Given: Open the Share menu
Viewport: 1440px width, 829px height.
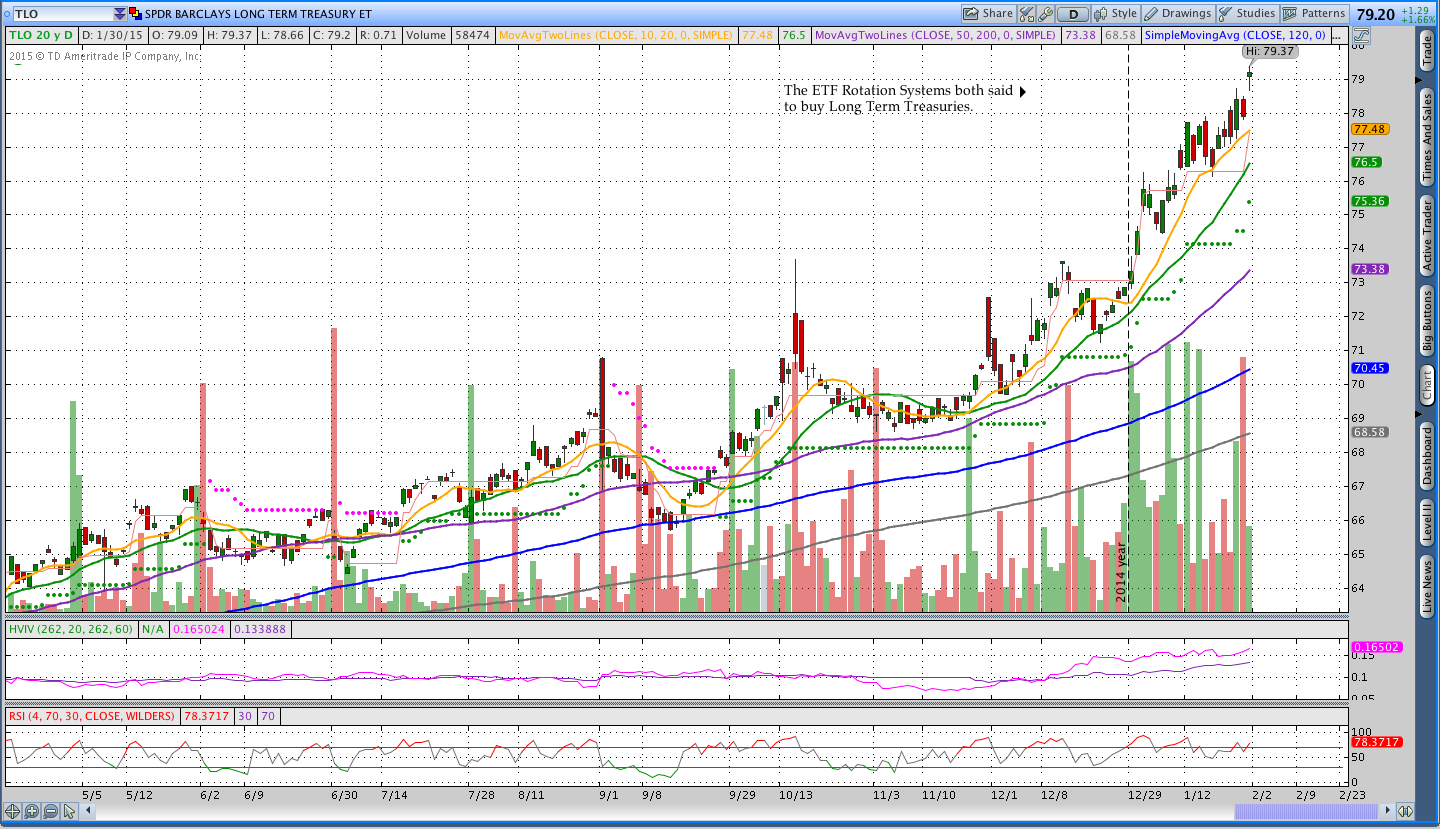Looking at the screenshot, I should click(x=988, y=14).
